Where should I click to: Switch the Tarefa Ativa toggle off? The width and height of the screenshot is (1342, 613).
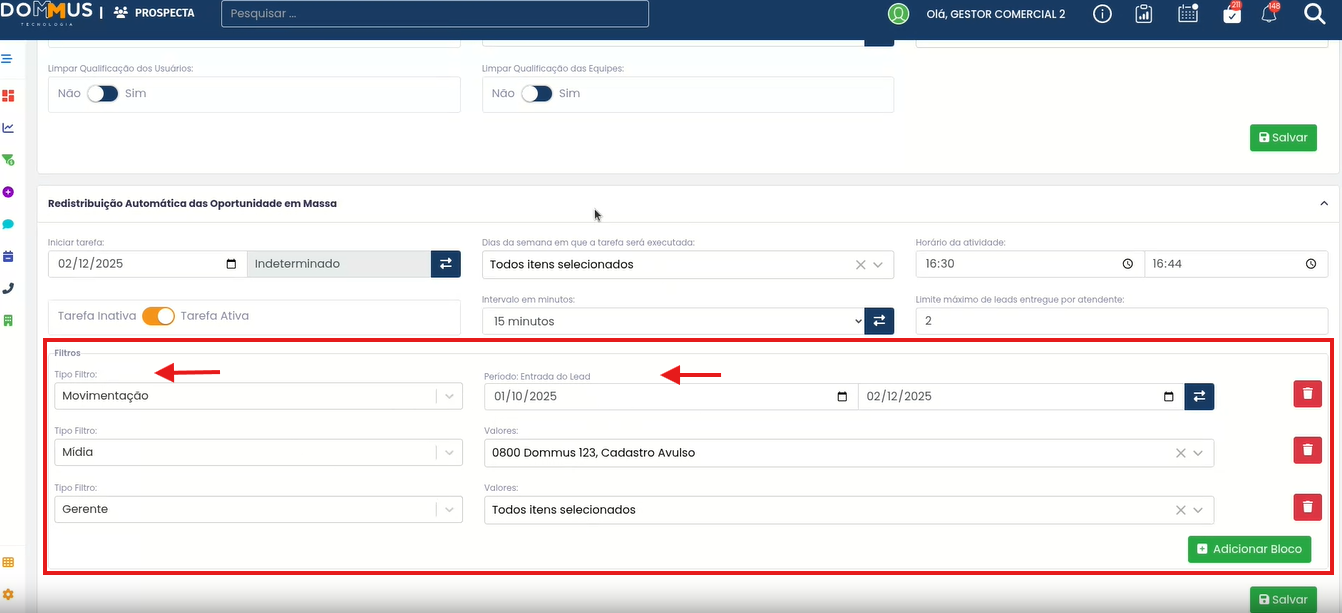click(158, 316)
